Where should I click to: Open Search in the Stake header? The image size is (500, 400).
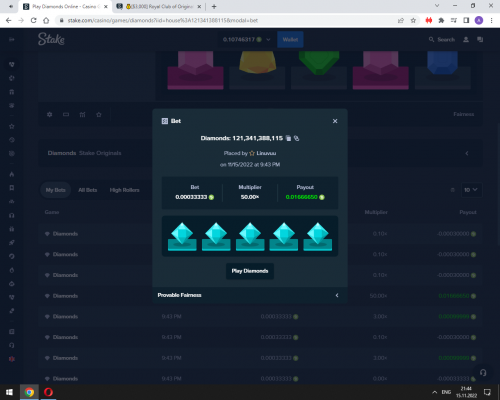[x=442, y=39]
